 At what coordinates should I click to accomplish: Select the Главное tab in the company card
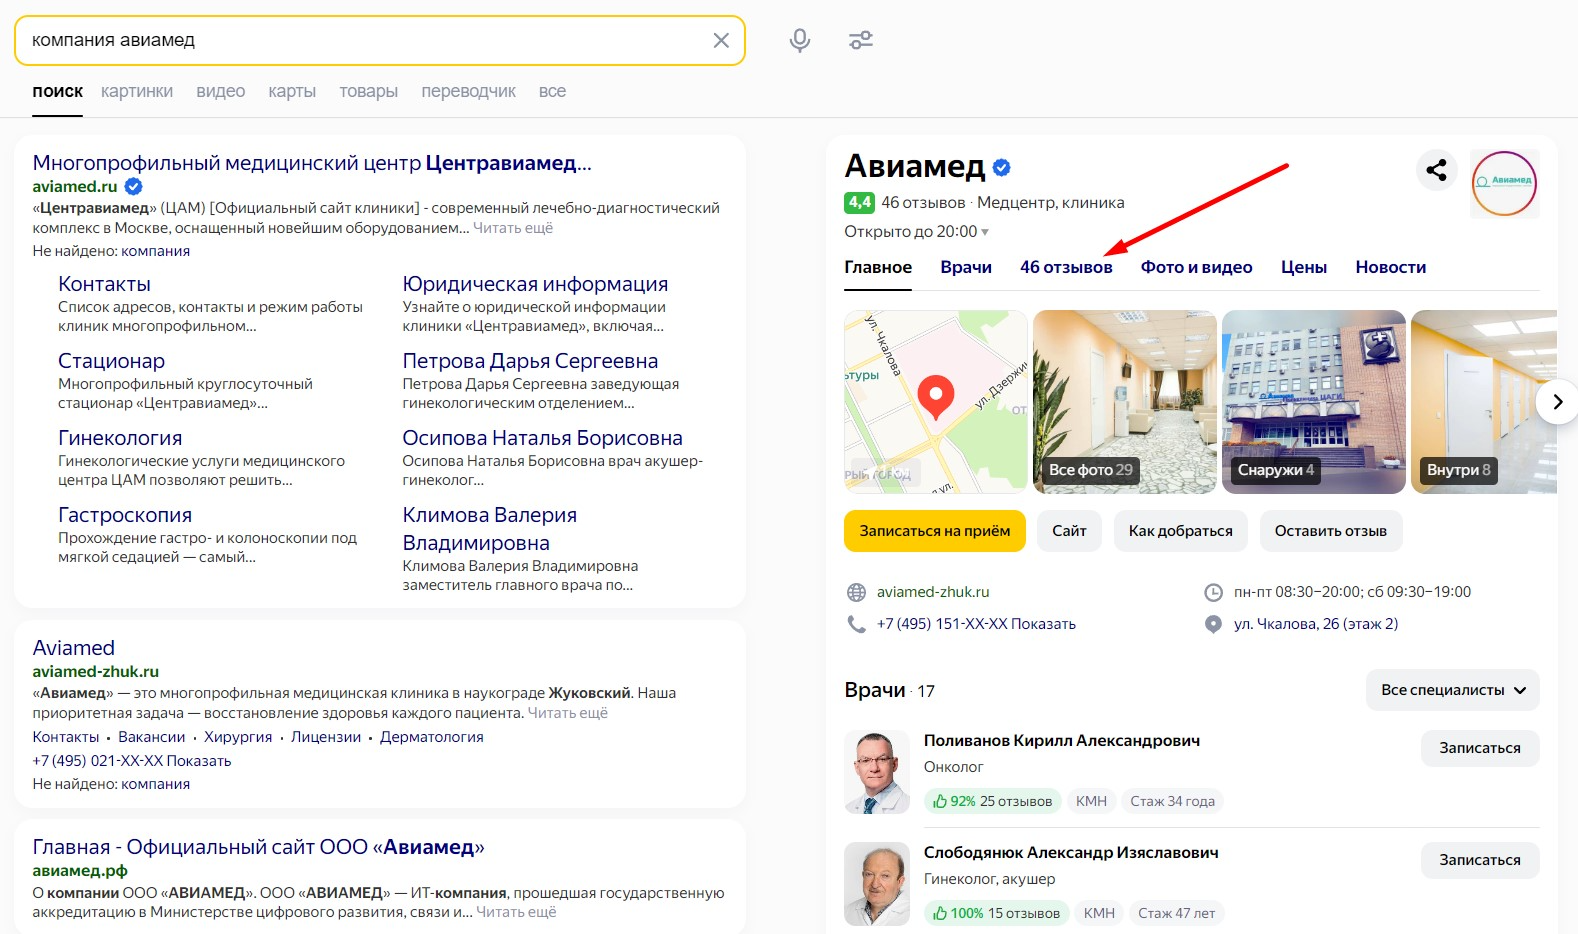(878, 267)
